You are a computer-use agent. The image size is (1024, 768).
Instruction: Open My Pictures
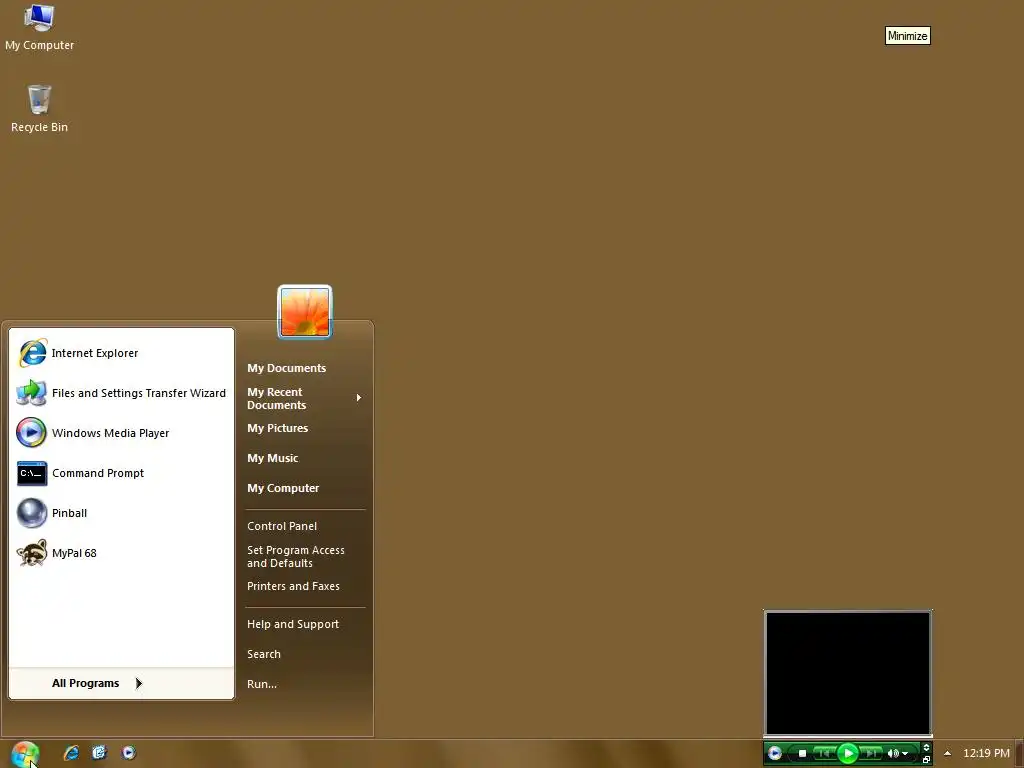tap(304, 428)
